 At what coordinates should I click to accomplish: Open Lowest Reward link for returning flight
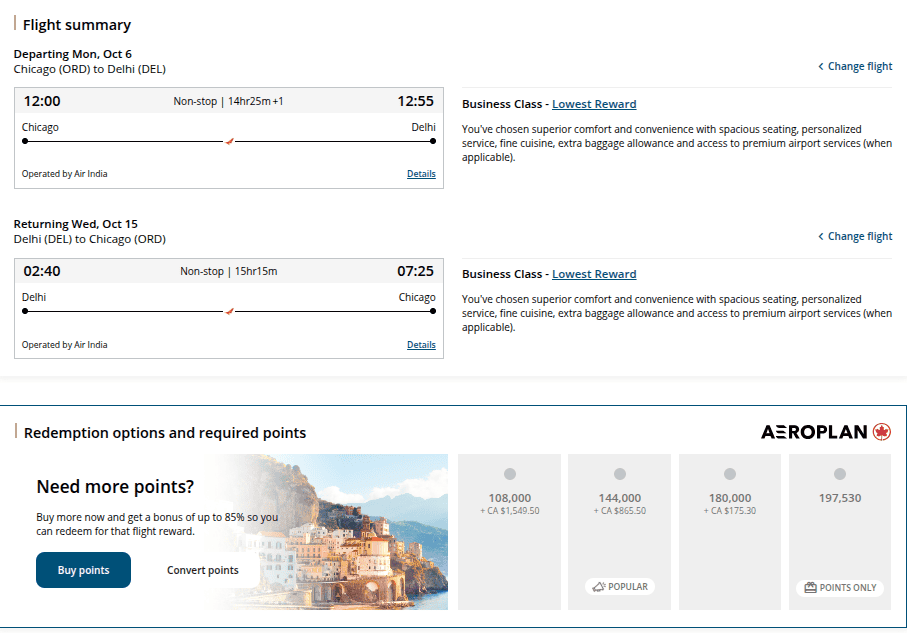pos(594,274)
